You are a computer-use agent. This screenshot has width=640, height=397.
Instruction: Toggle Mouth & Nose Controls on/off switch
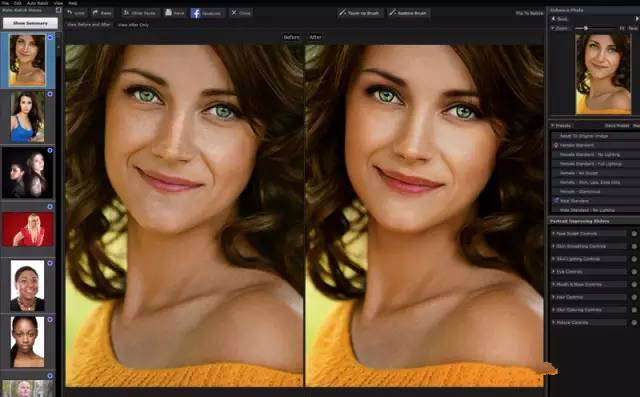pos(634,284)
